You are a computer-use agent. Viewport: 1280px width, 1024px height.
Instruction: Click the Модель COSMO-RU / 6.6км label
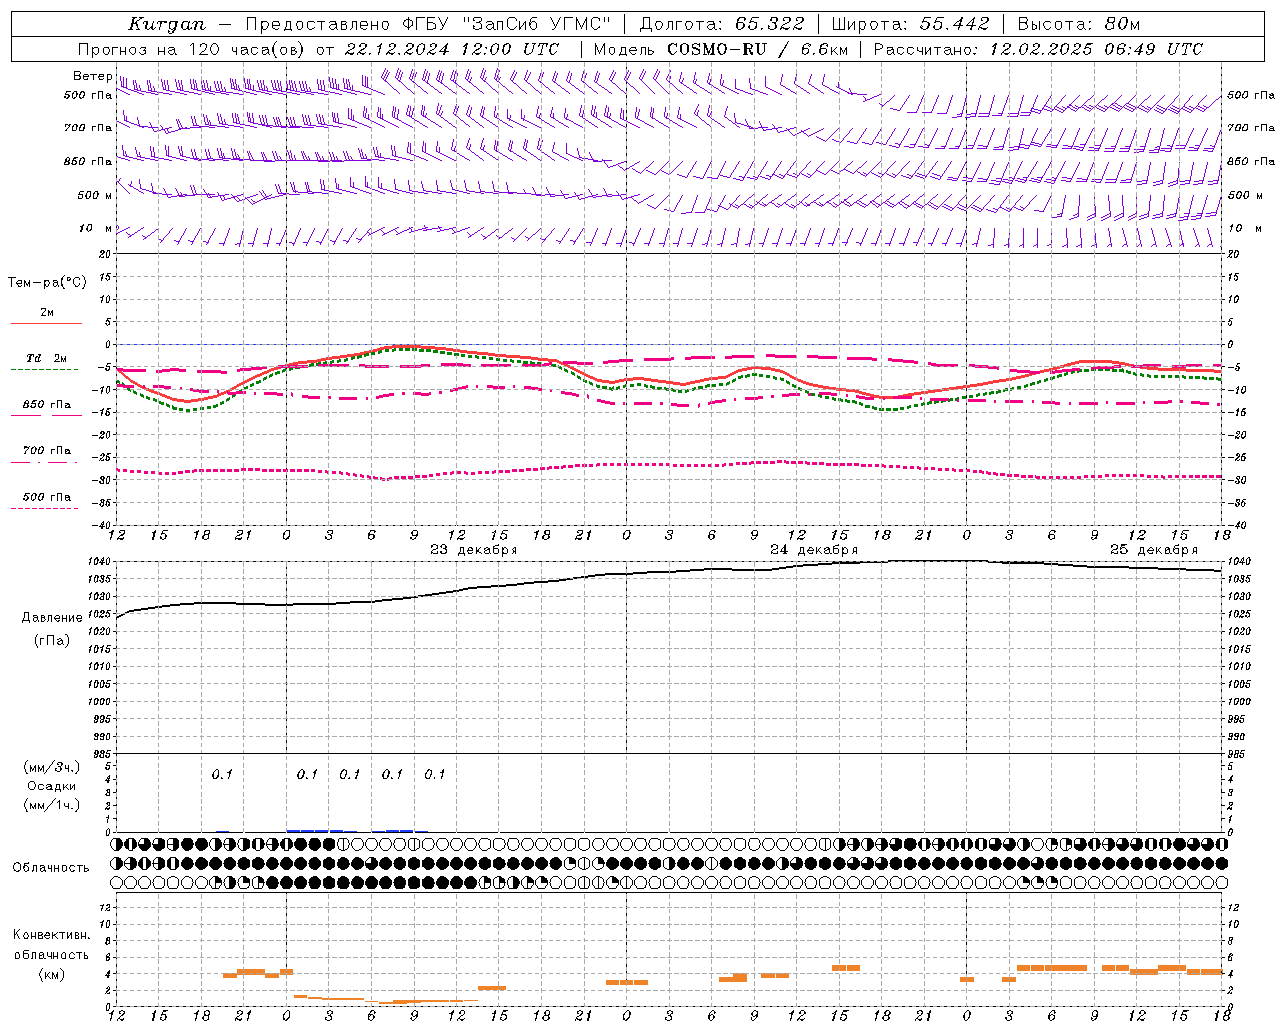721,49
